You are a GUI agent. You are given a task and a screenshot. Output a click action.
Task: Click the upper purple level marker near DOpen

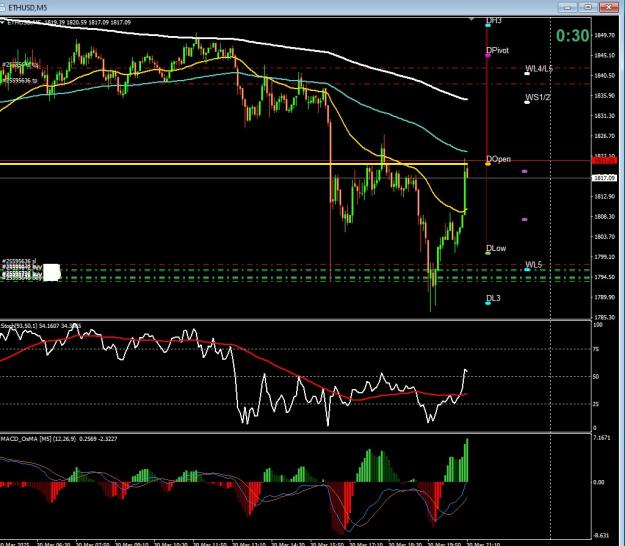[x=525, y=171]
